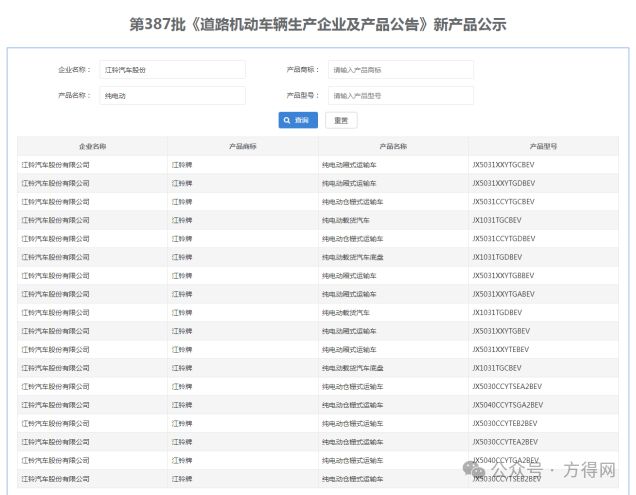Click company name in the JX5031CCYTGDBEV row

coord(56,239)
